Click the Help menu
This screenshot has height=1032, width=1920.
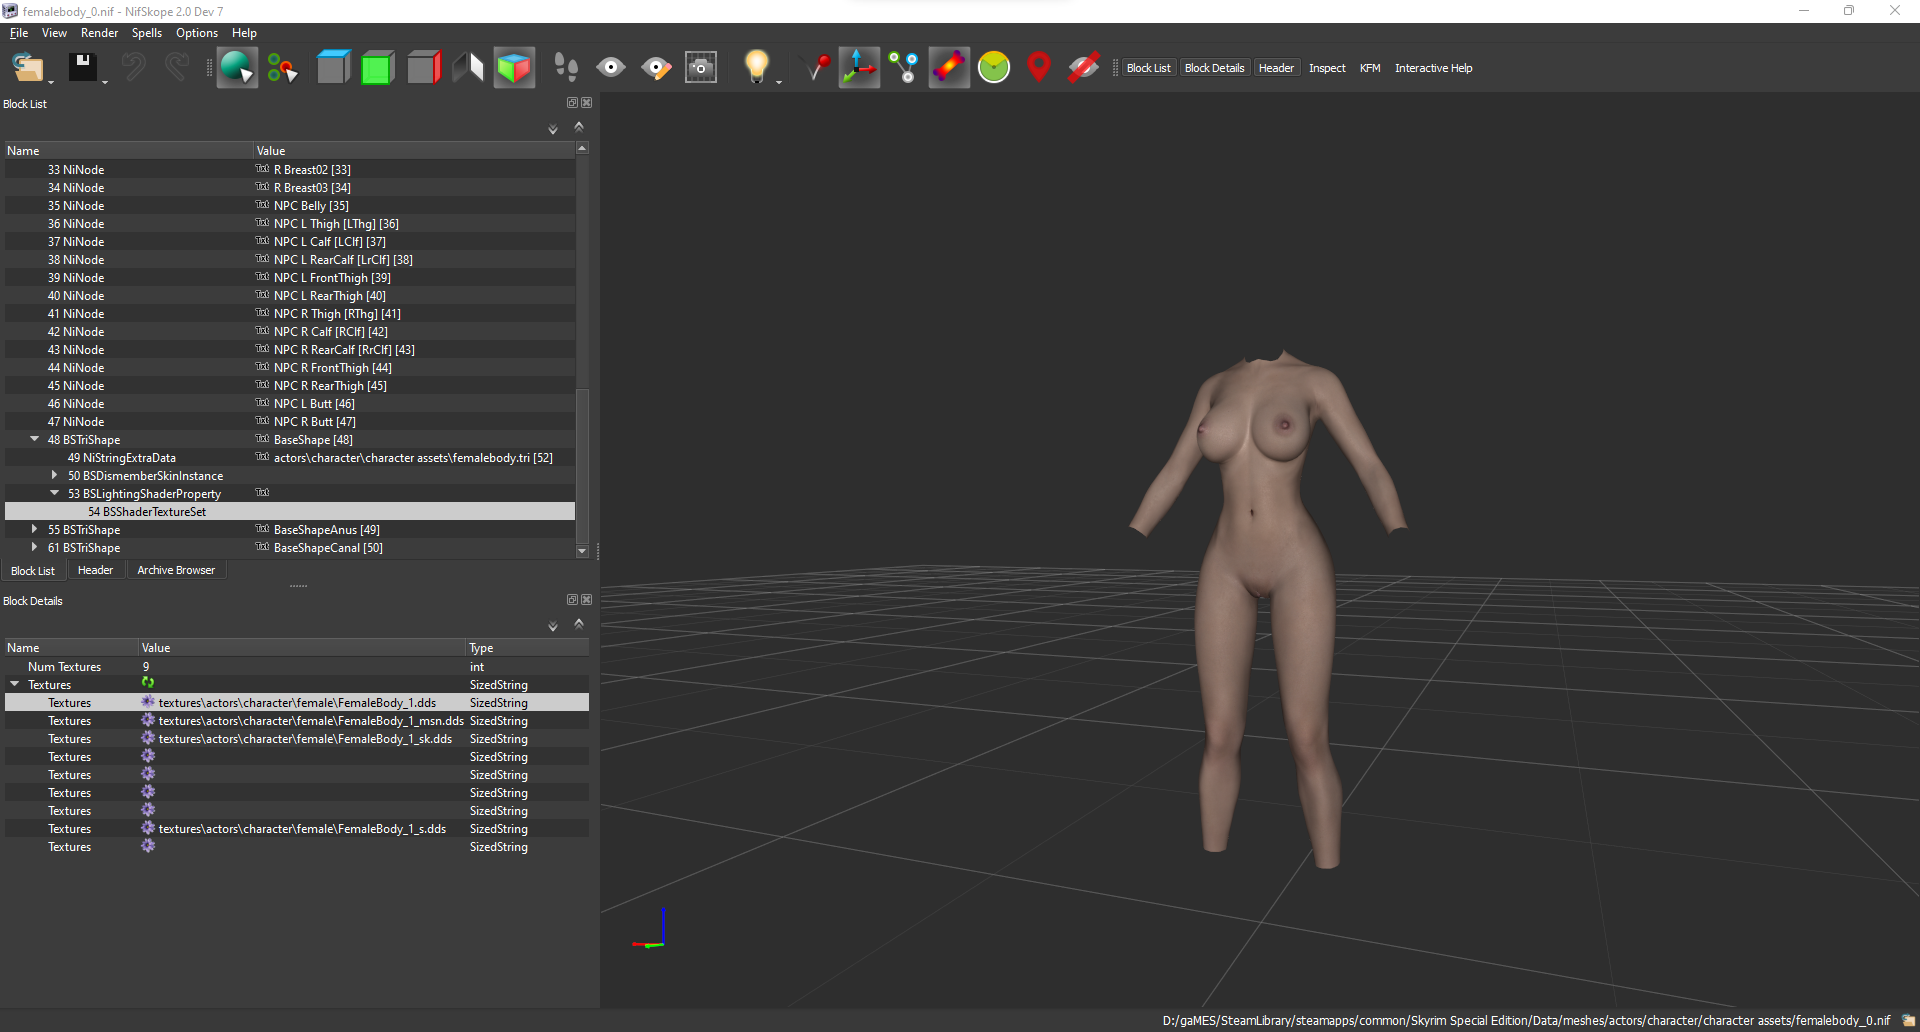click(244, 33)
